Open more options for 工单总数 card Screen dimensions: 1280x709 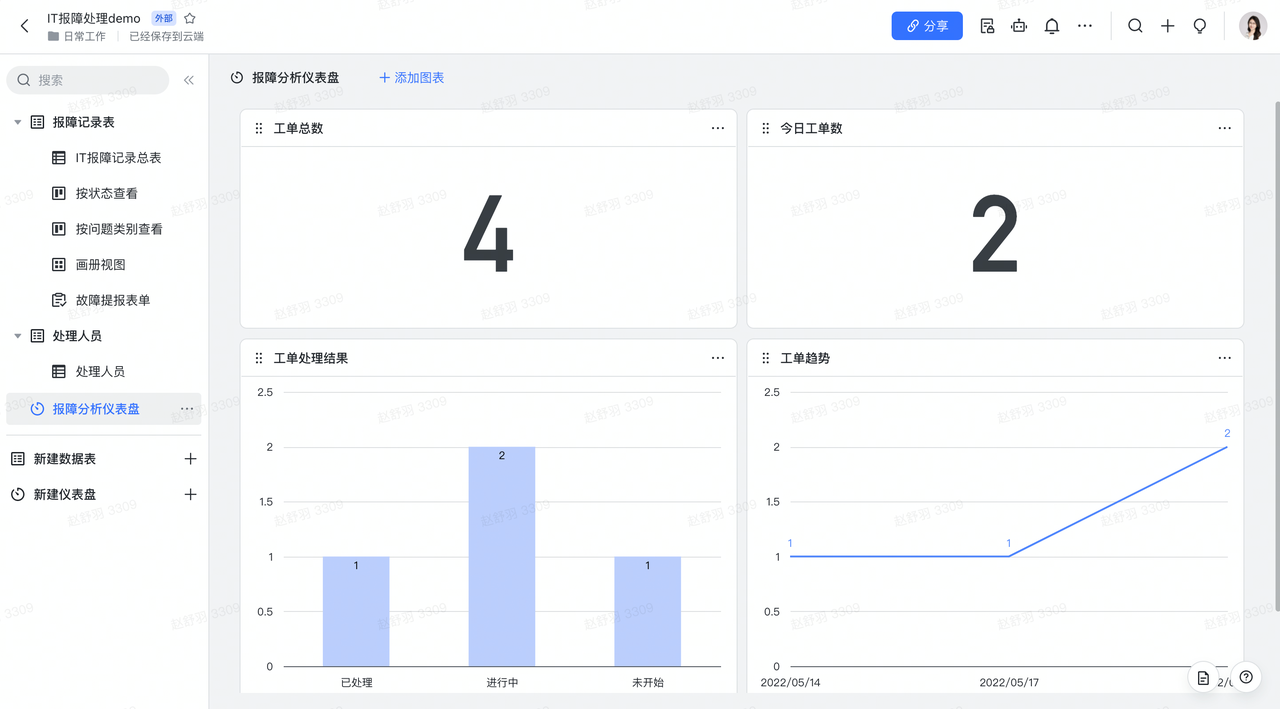click(717, 128)
